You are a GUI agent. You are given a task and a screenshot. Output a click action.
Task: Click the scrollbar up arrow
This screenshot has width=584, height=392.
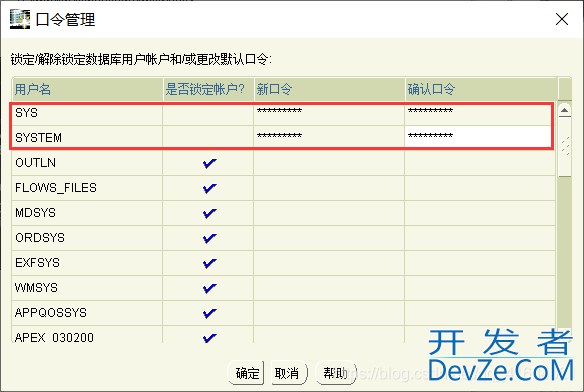tap(565, 110)
